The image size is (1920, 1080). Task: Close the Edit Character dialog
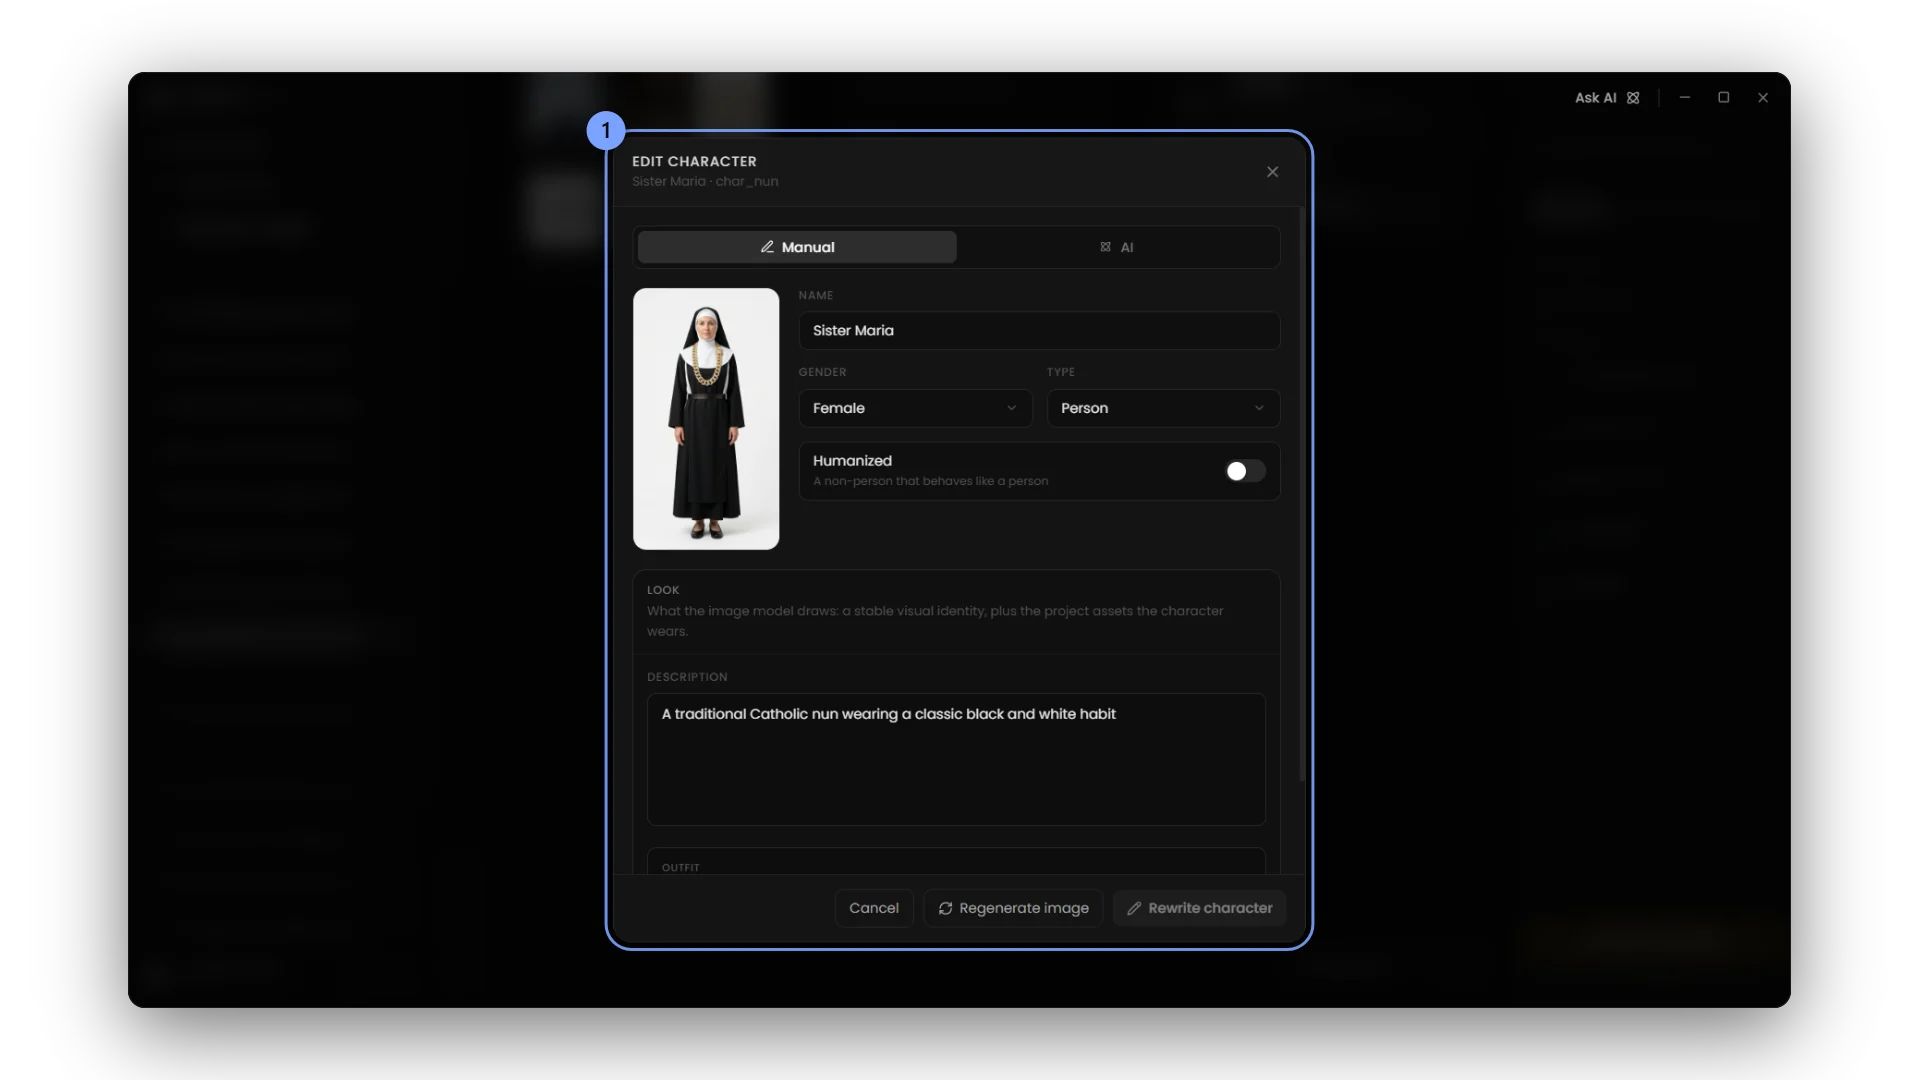coord(1272,172)
